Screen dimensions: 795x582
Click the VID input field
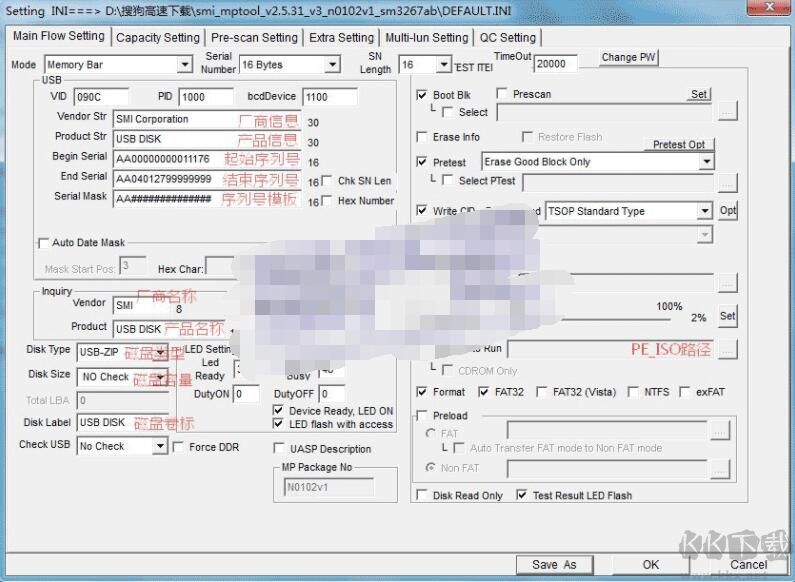click(x=101, y=97)
